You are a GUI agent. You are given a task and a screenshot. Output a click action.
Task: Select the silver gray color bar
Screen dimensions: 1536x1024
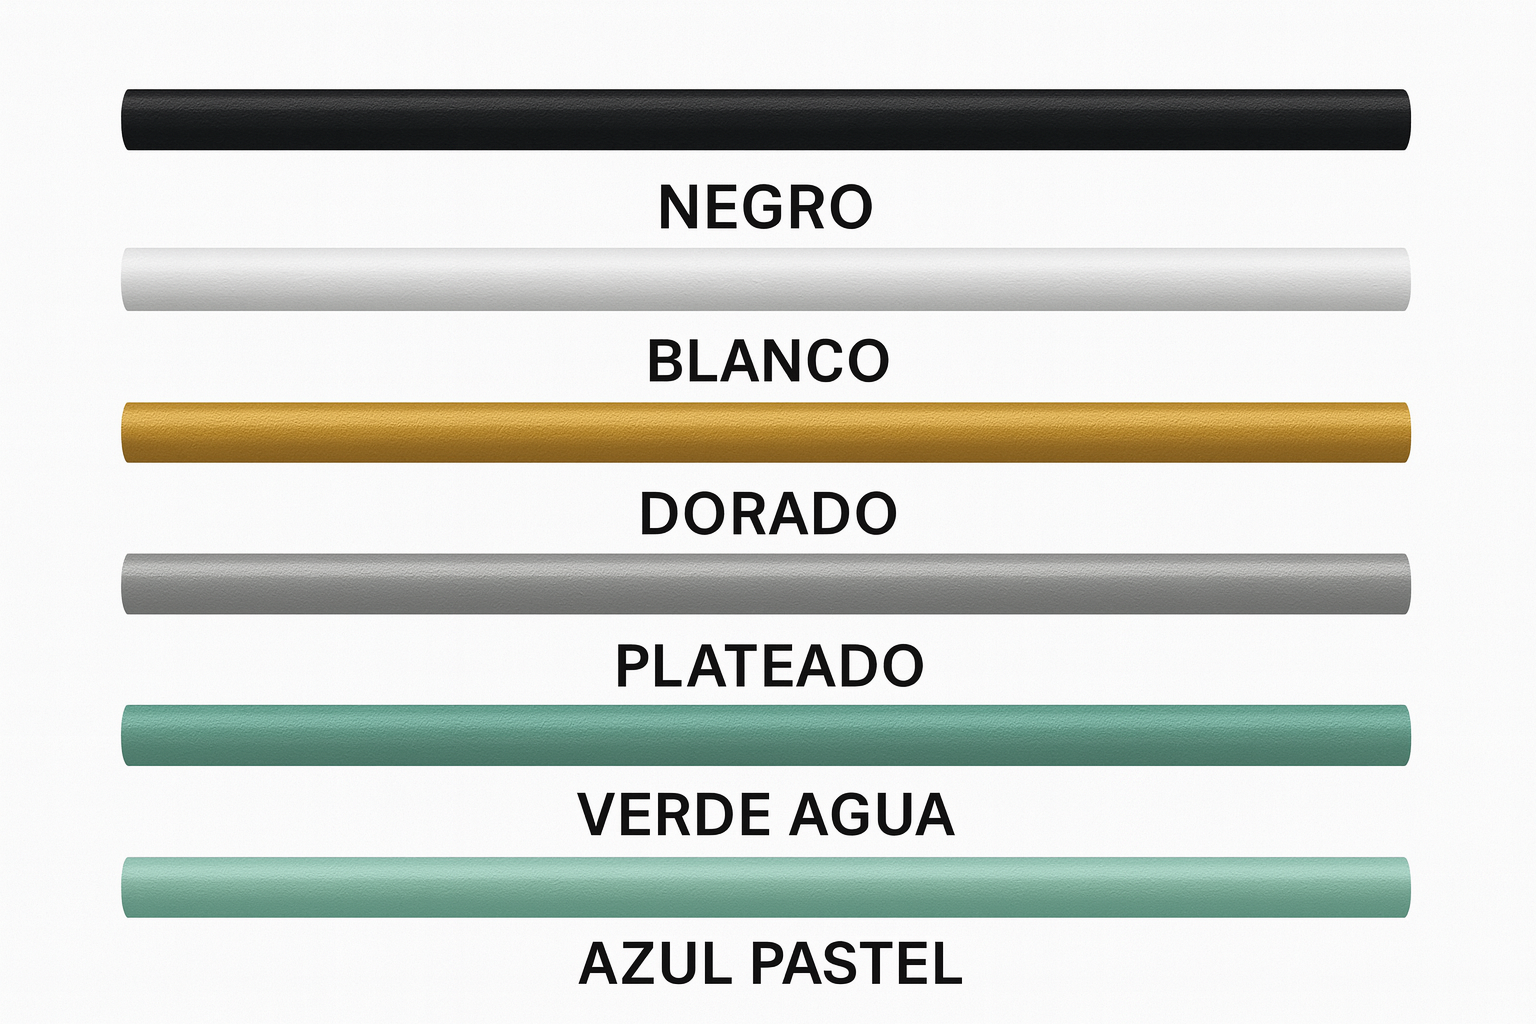766,584
